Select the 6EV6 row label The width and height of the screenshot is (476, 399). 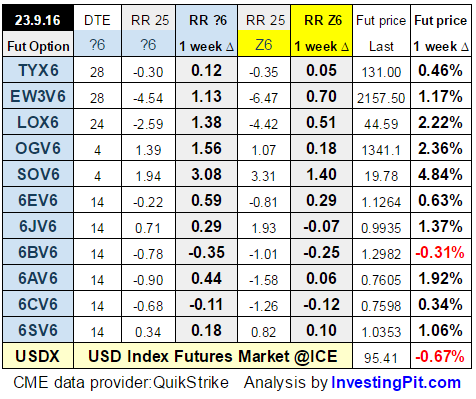(38, 200)
